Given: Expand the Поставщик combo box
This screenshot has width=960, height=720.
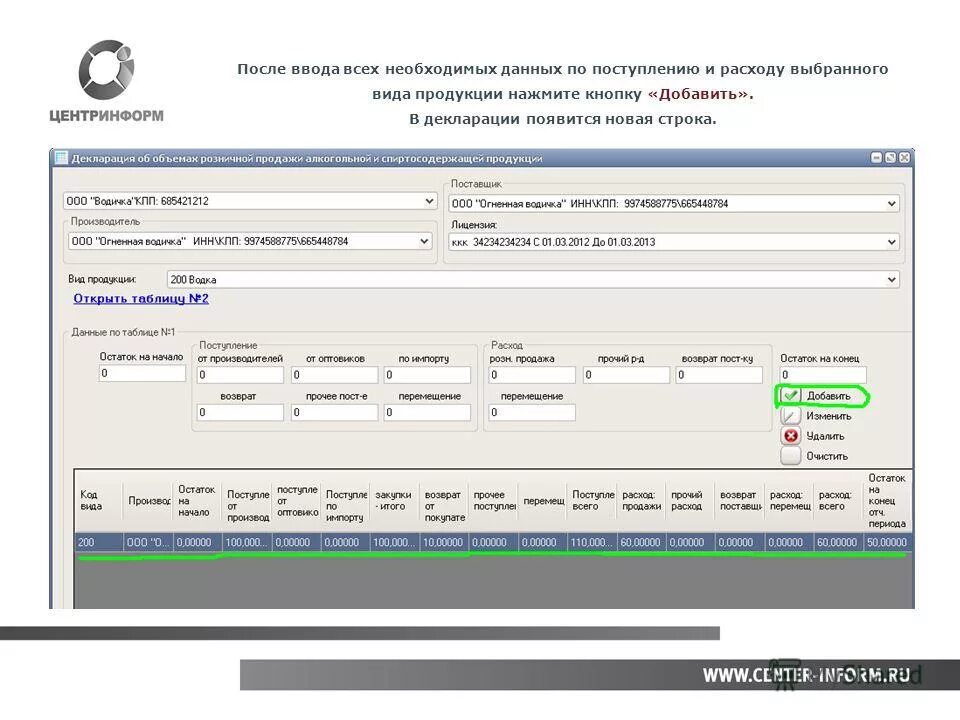Looking at the screenshot, I should coord(893,202).
